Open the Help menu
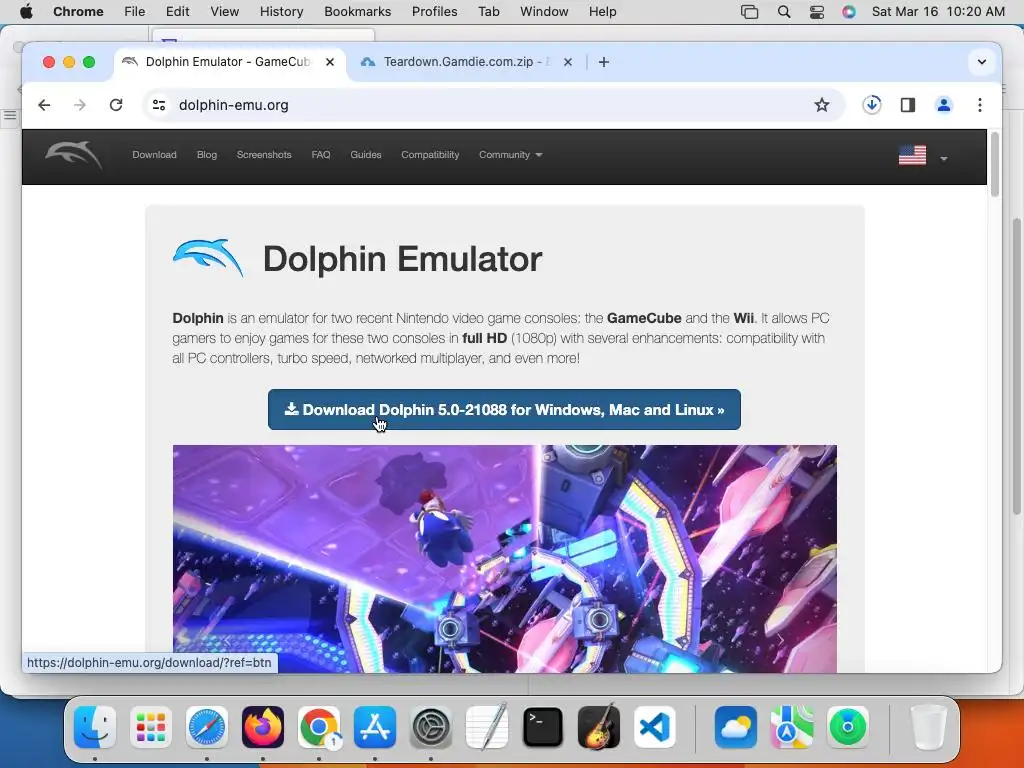This screenshot has height=768, width=1024. (602, 12)
